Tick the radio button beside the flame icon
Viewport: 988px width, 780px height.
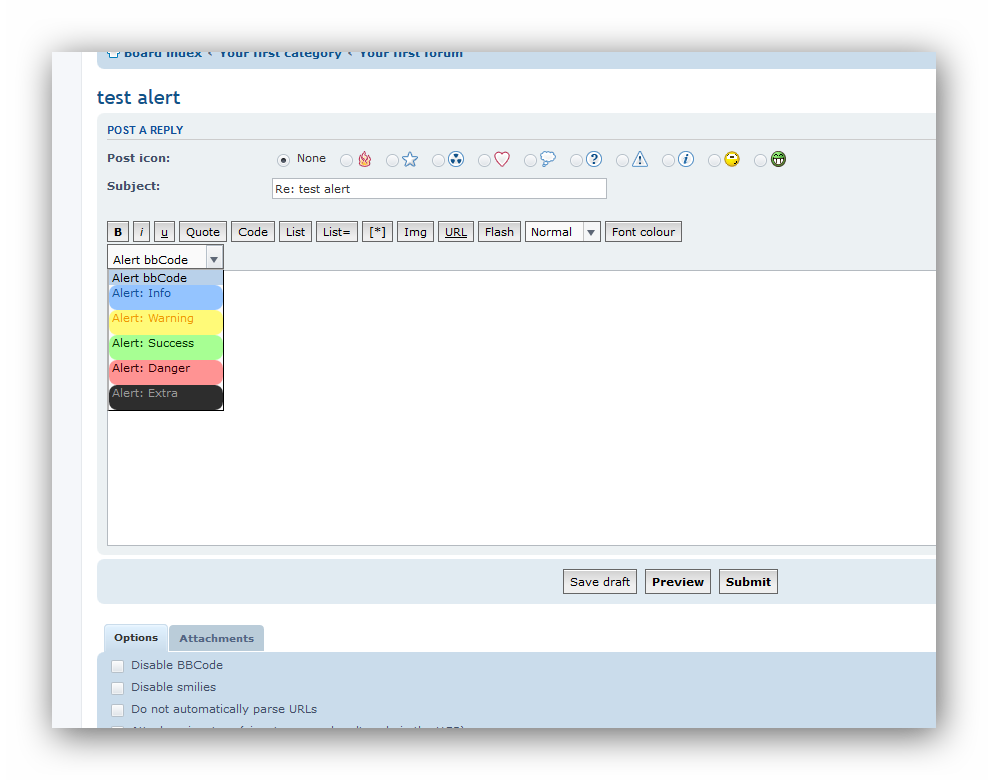[x=347, y=161]
